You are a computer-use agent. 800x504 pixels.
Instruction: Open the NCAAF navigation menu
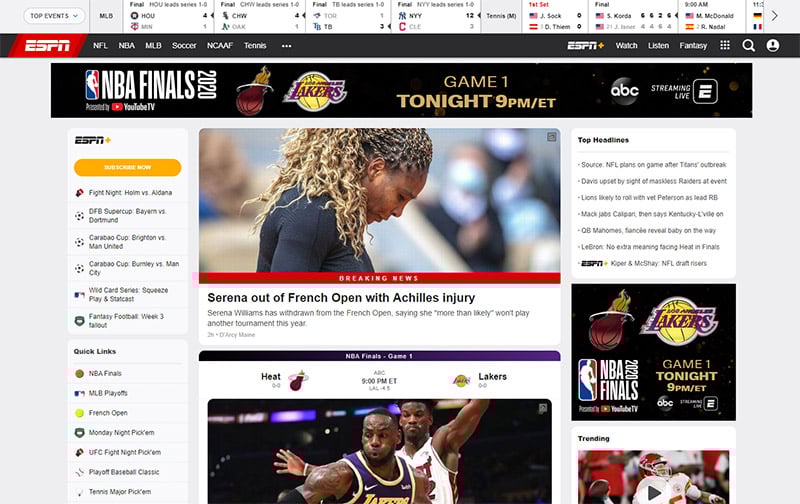pyautogui.click(x=220, y=46)
